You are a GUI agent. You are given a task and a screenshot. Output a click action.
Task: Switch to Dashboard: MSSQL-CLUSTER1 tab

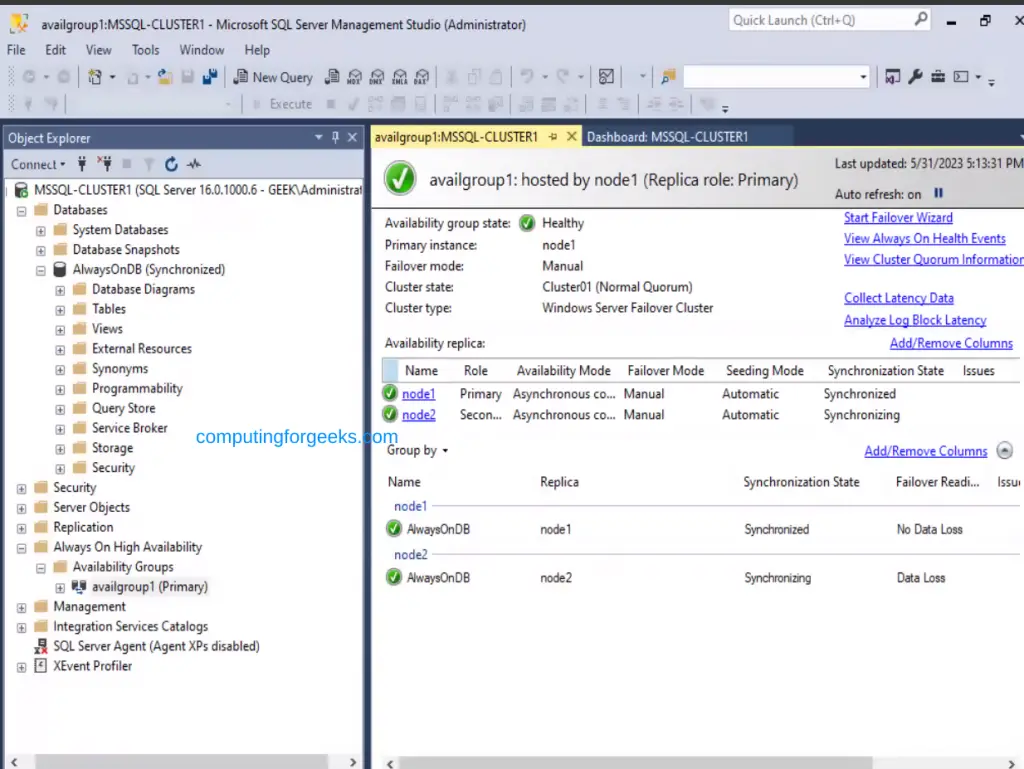(667, 137)
